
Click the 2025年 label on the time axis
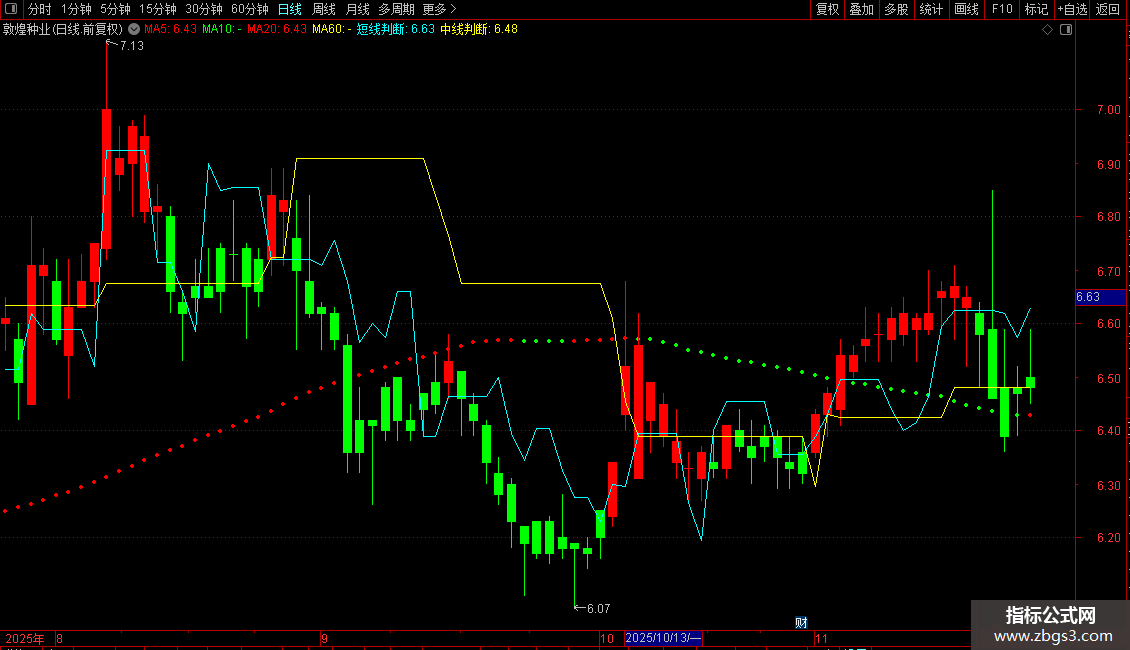(x=25, y=639)
